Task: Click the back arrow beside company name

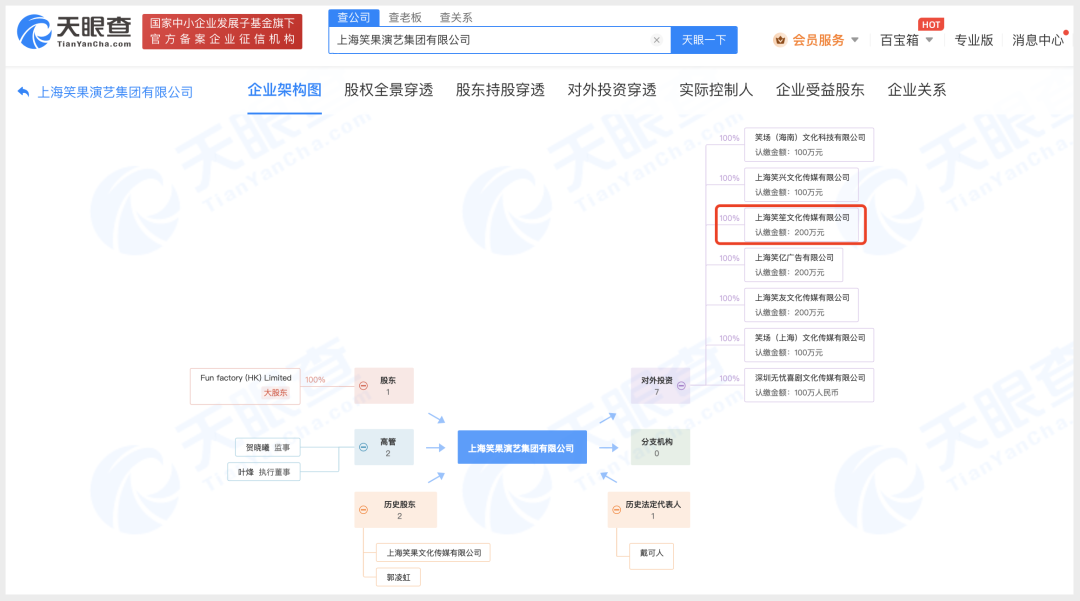Action: tap(23, 92)
